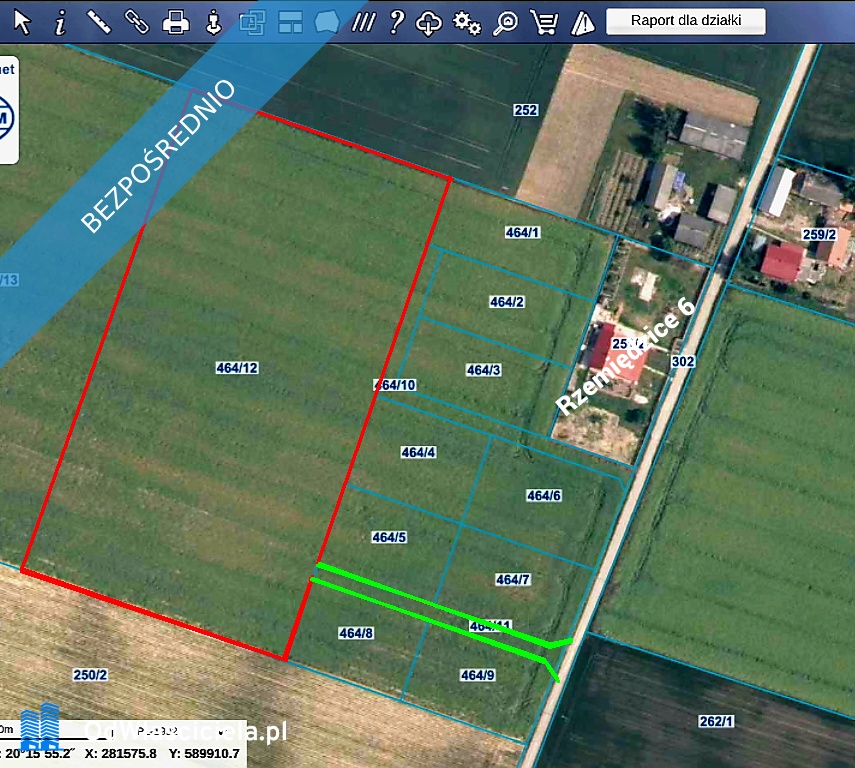Click the chain link icon
Viewport: 855px width, 768px height.
136,21
